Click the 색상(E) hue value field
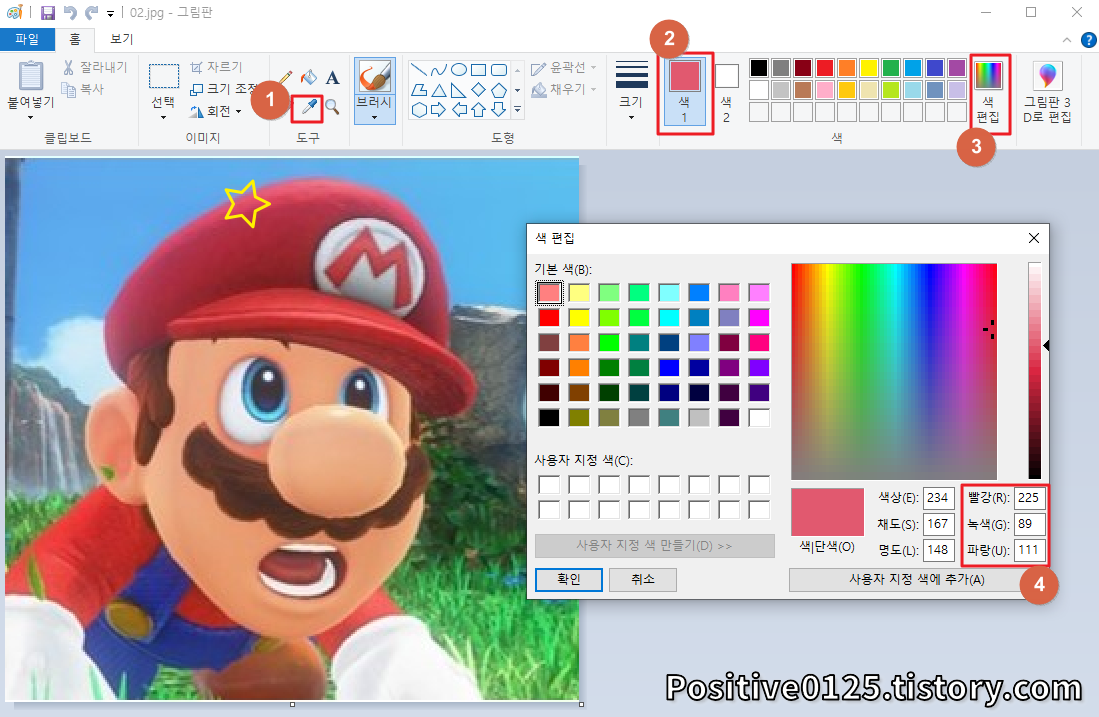 coord(938,498)
